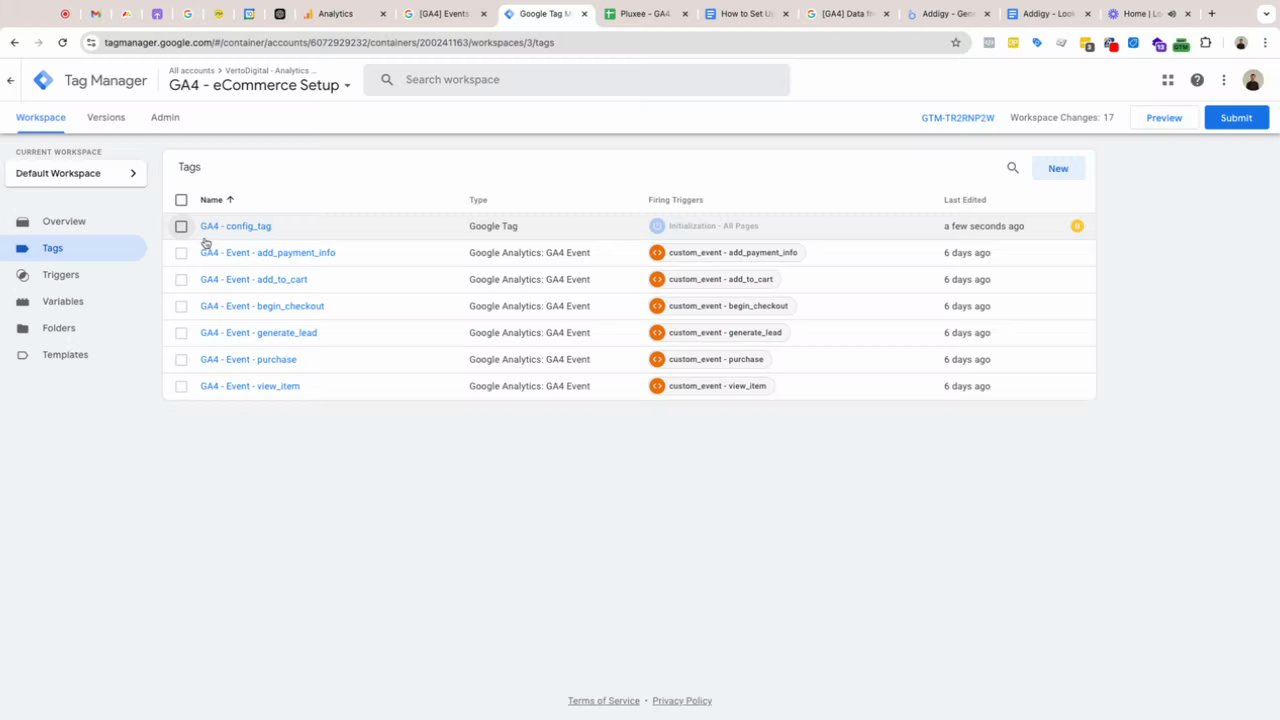Click the Triggers sidebar icon
This screenshot has height=720, width=1280.
(x=23, y=275)
